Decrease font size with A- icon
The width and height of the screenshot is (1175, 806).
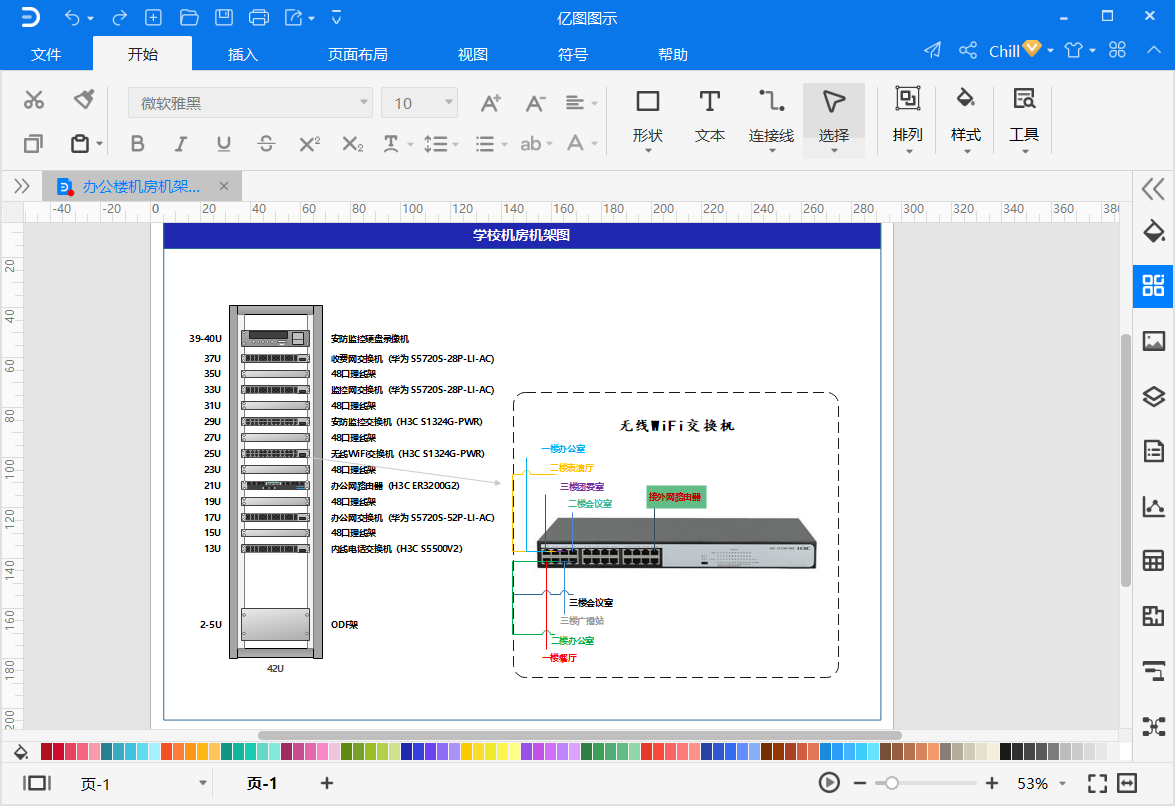[535, 103]
